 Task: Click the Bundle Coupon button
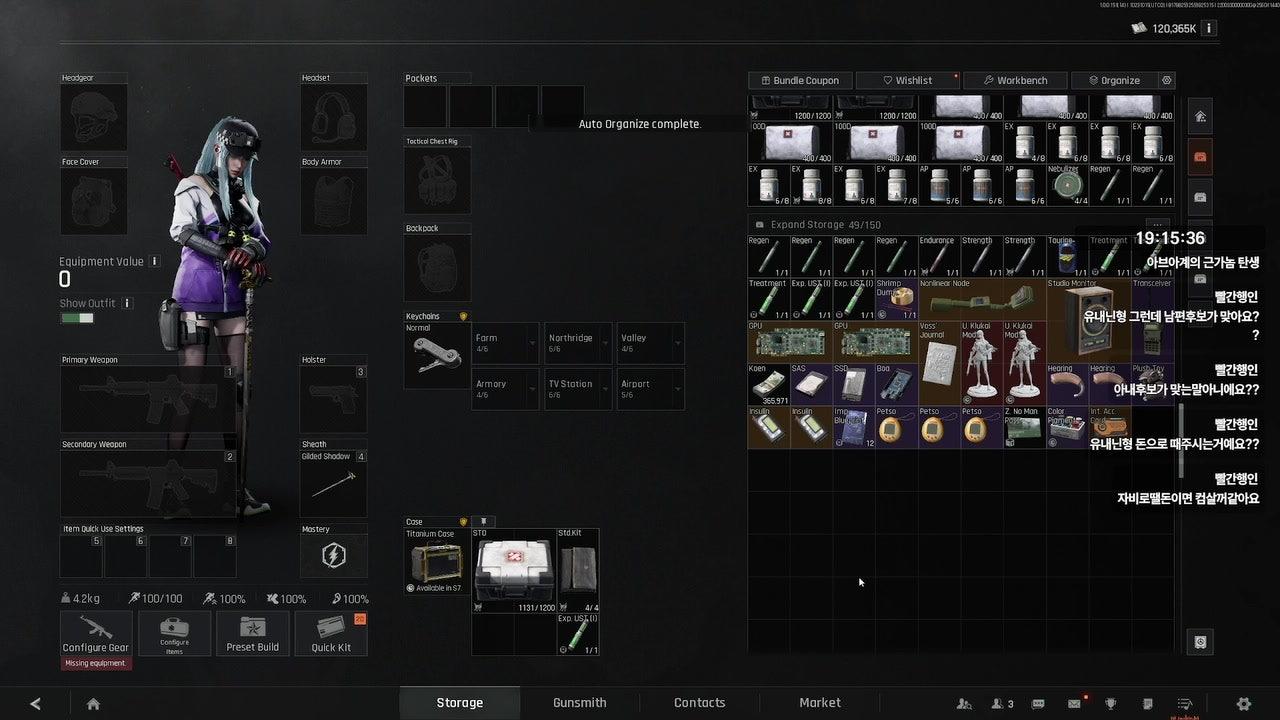pyautogui.click(x=800, y=80)
